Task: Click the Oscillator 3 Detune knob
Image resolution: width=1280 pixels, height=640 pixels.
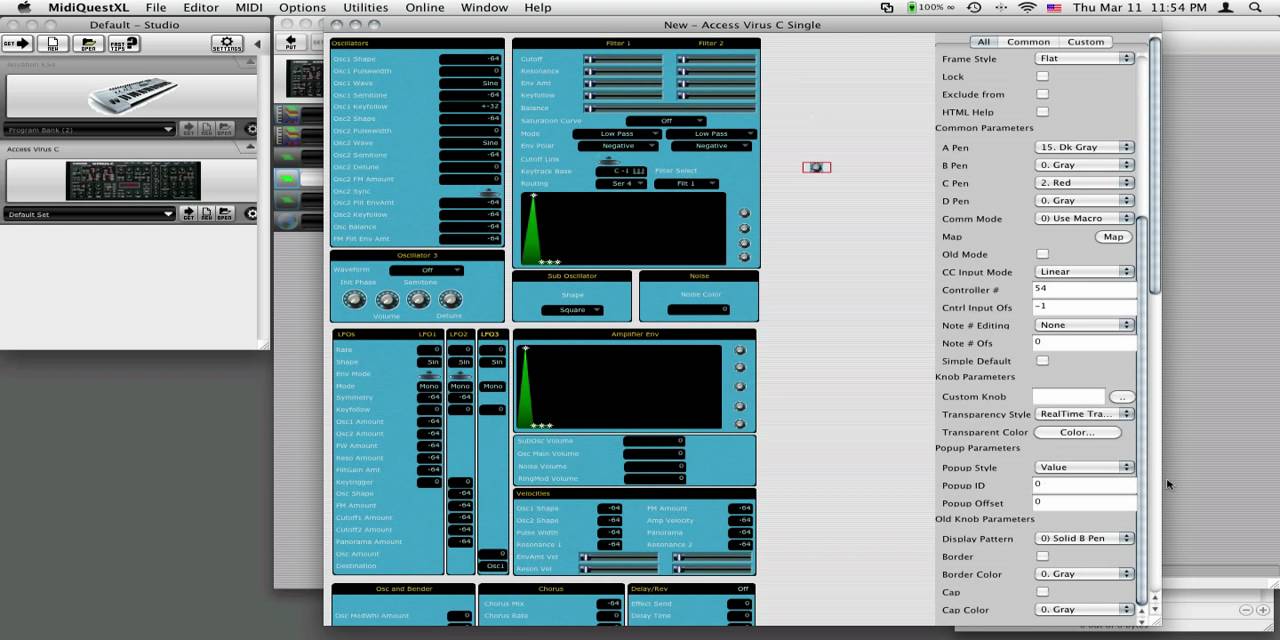Action: pos(450,300)
